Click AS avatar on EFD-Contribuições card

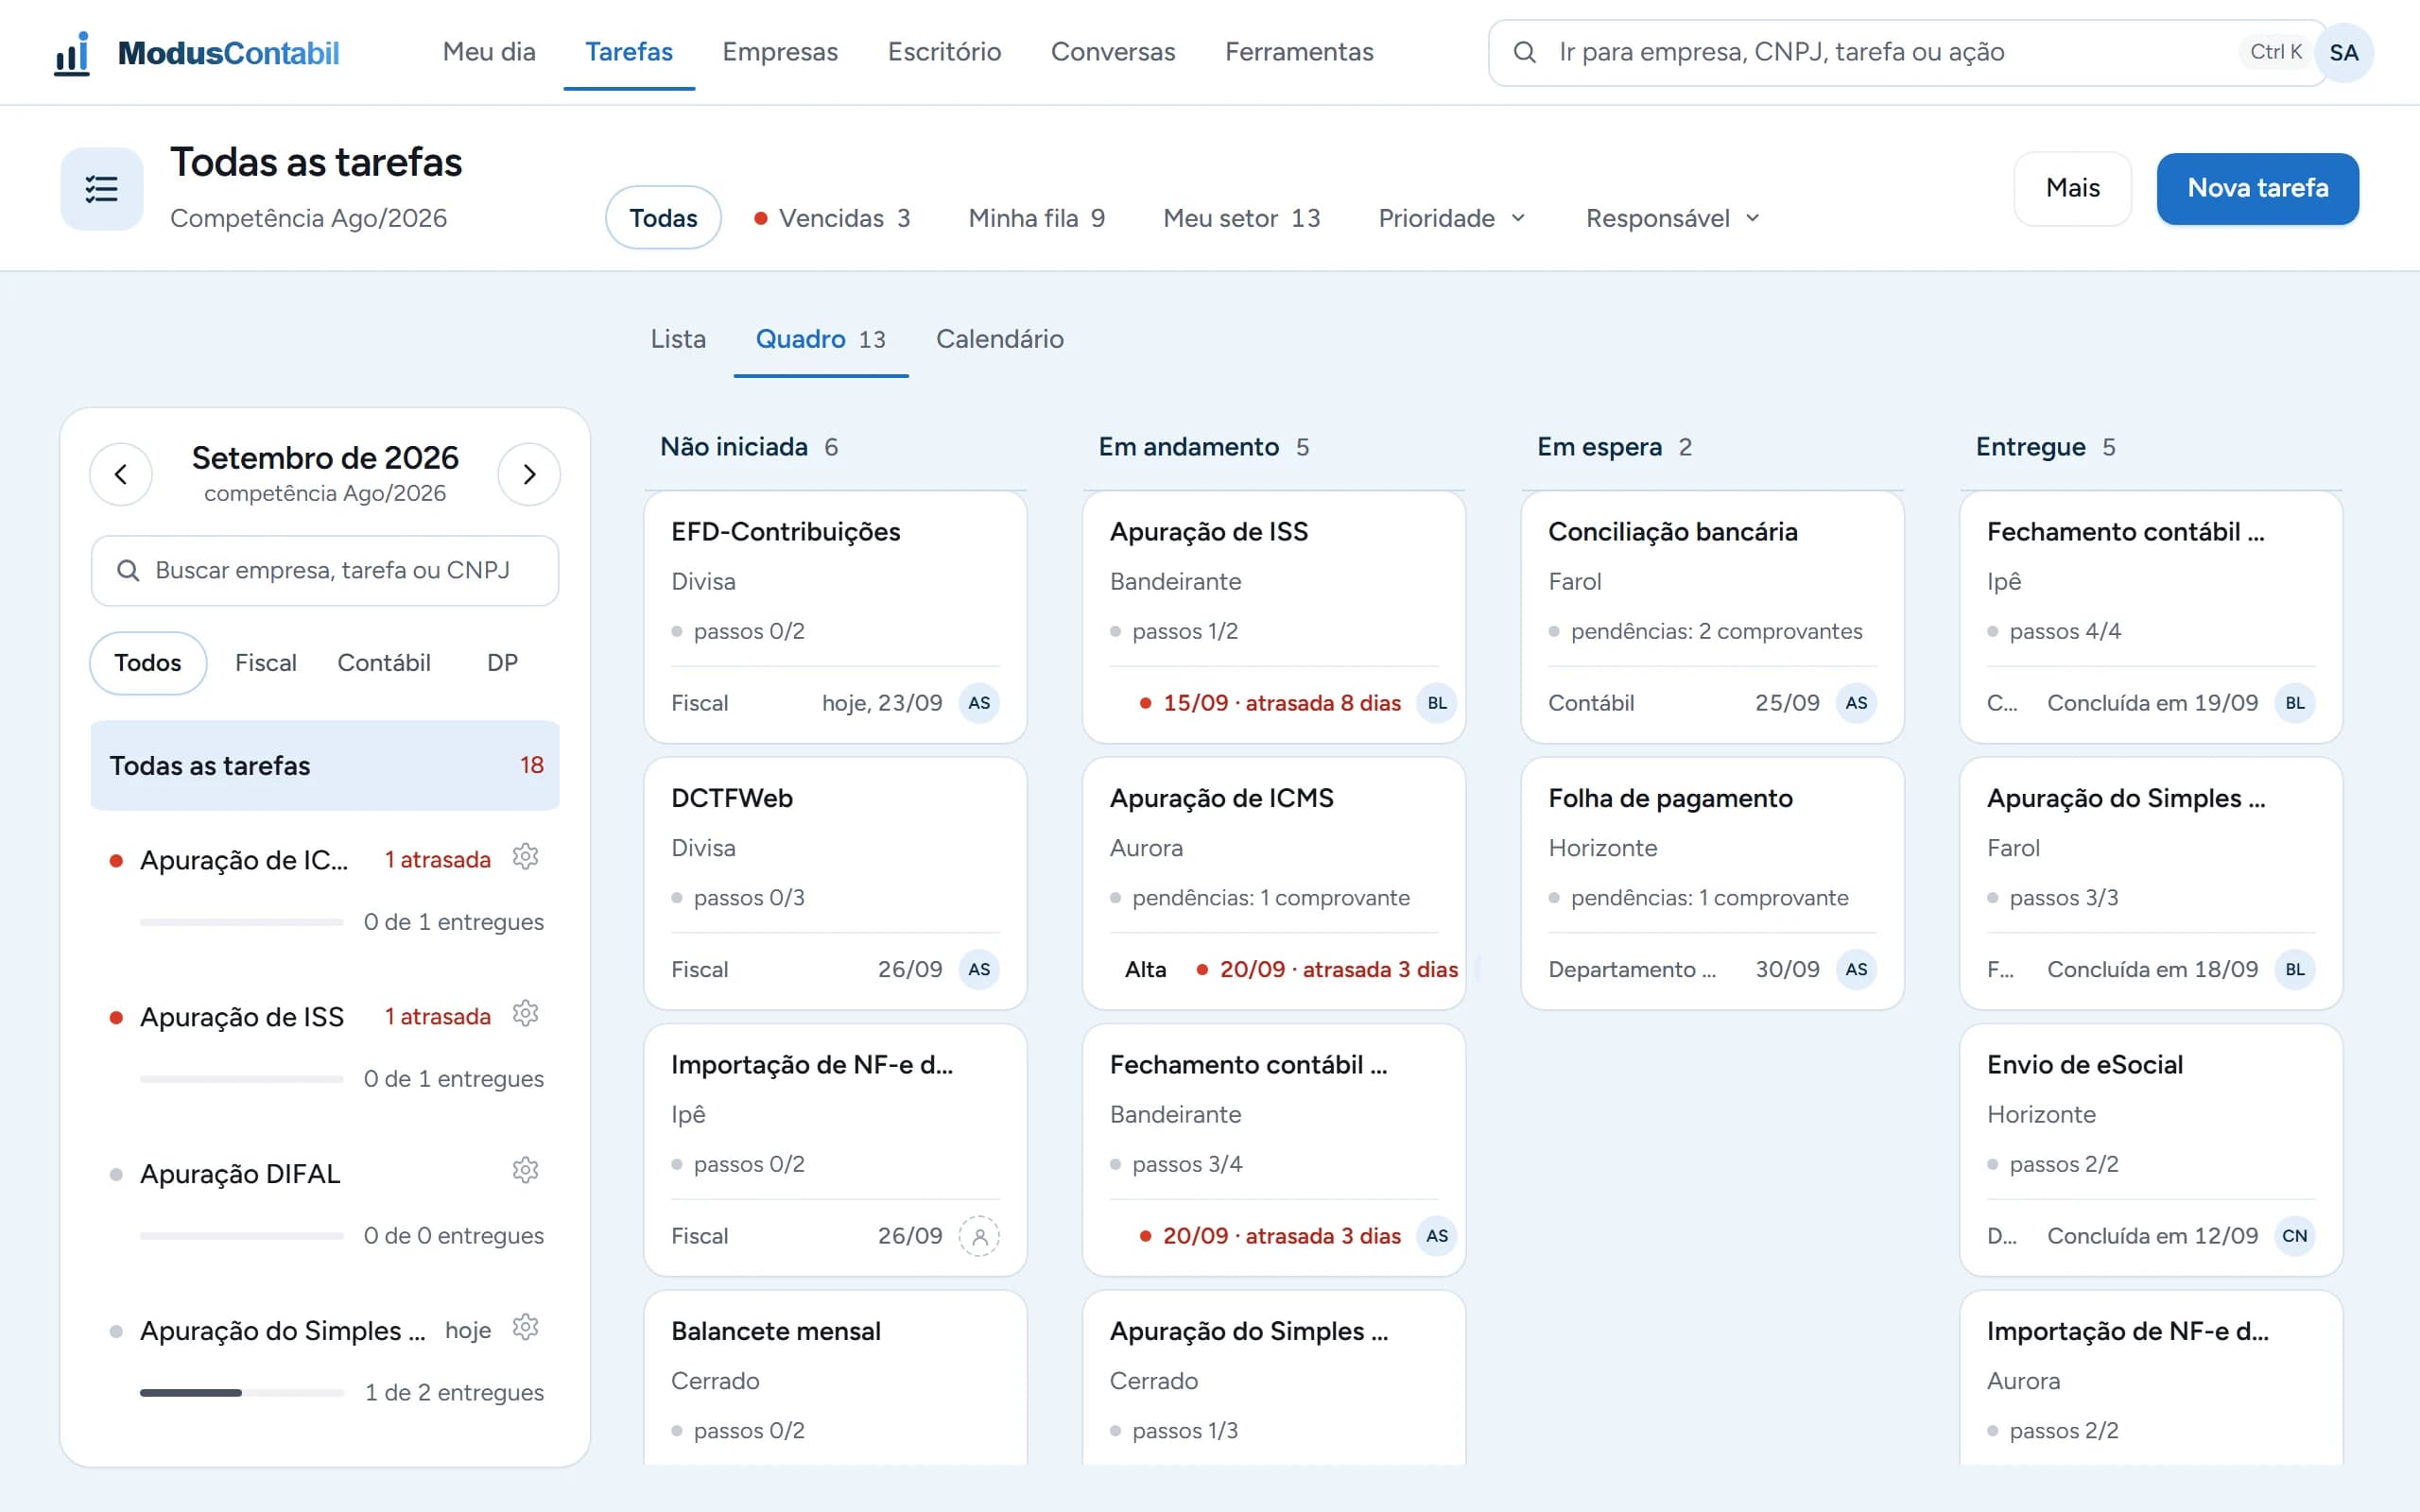pos(979,703)
